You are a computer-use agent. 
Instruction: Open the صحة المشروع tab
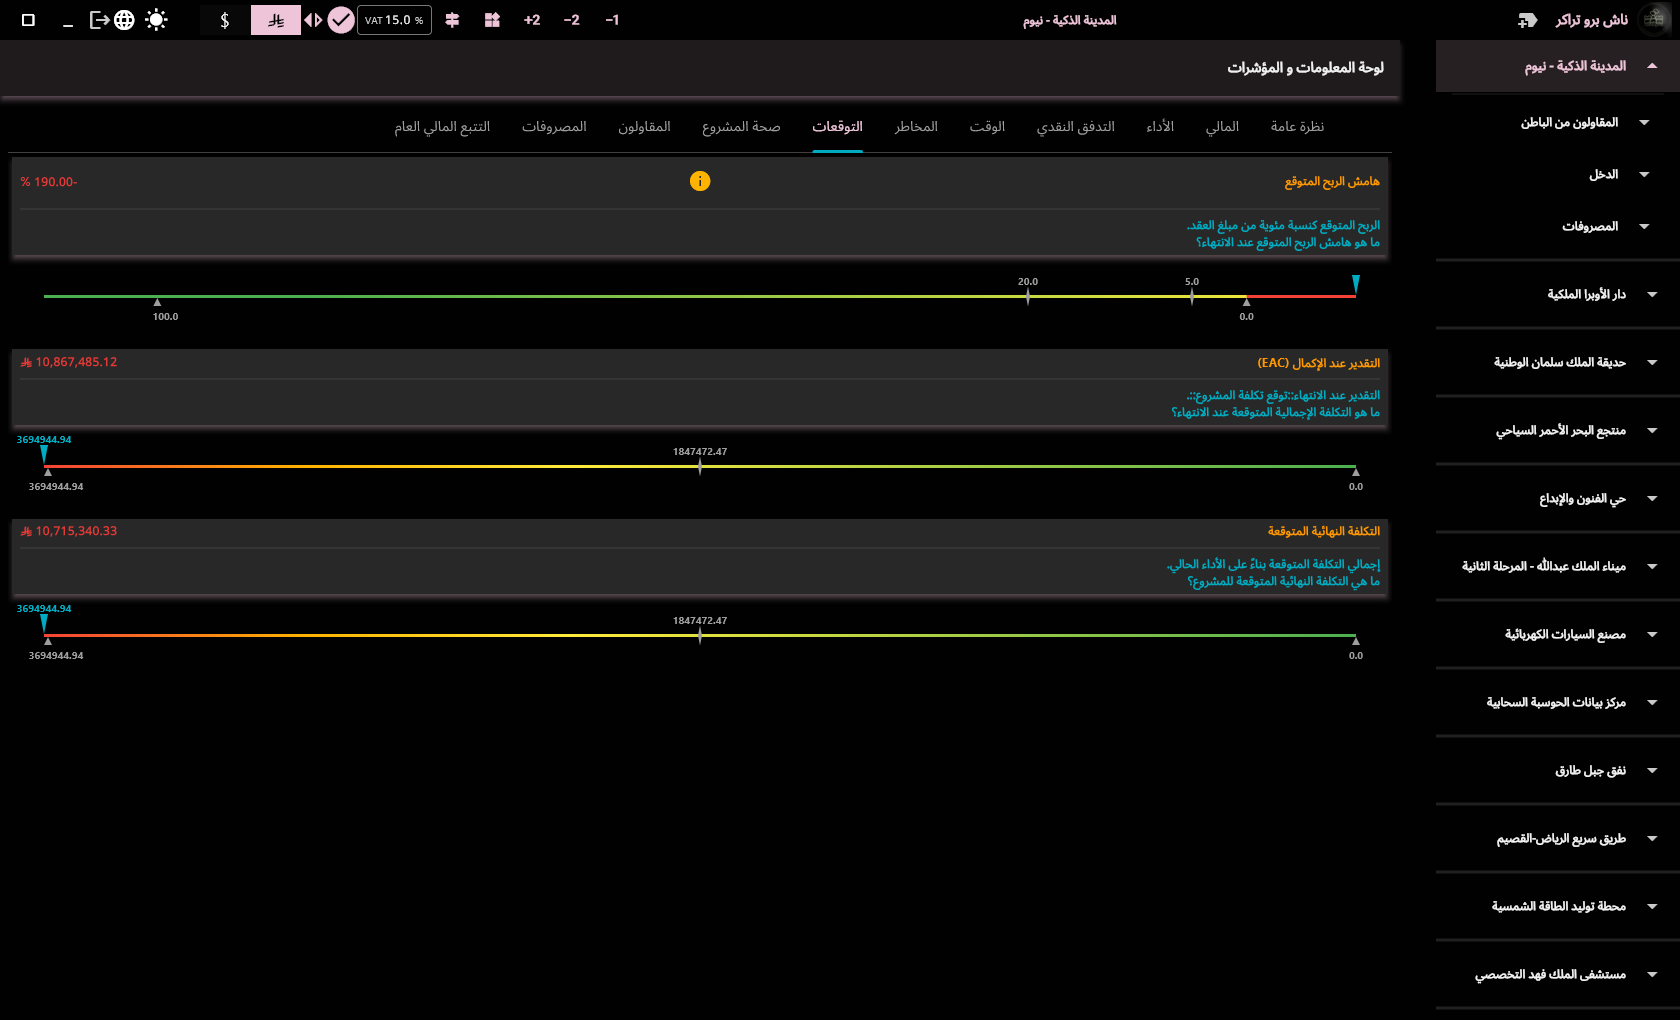click(x=741, y=127)
